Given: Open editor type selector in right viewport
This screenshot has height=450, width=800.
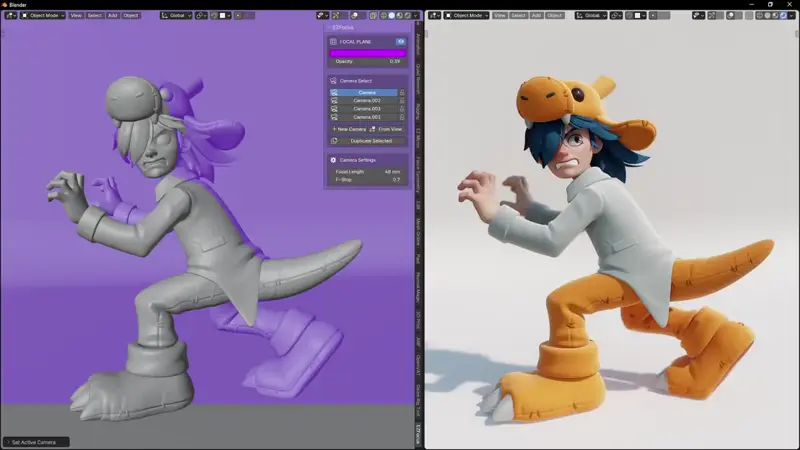Looking at the screenshot, I should click(434, 15).
